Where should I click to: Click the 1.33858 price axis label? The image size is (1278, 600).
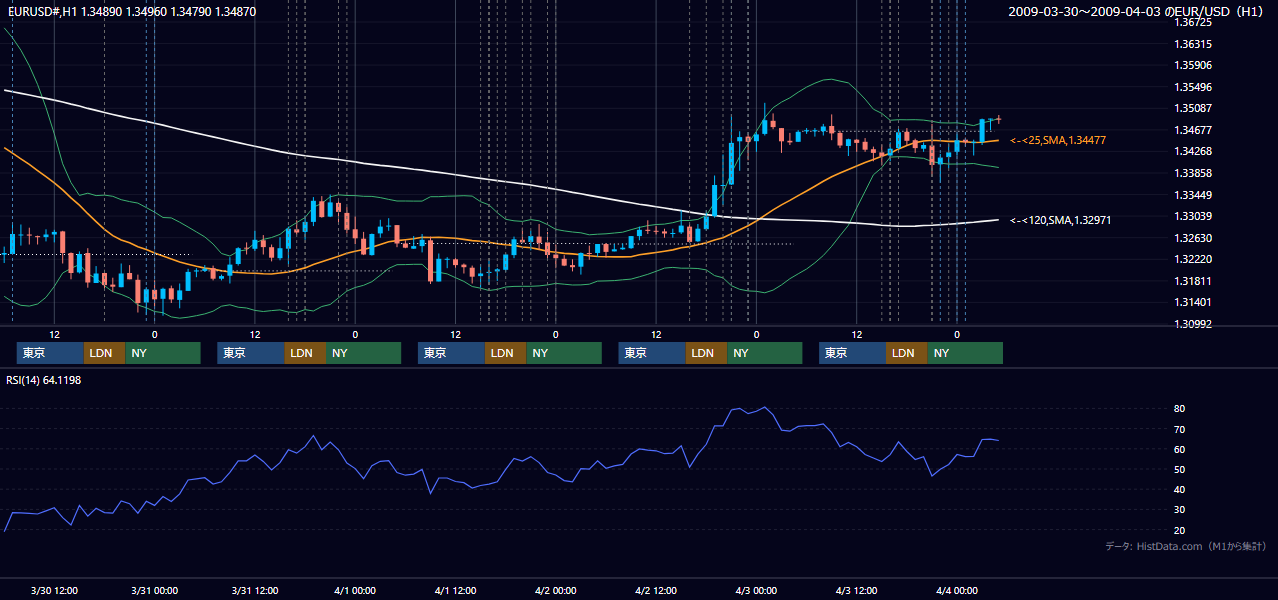click(x=1193, y=173)
